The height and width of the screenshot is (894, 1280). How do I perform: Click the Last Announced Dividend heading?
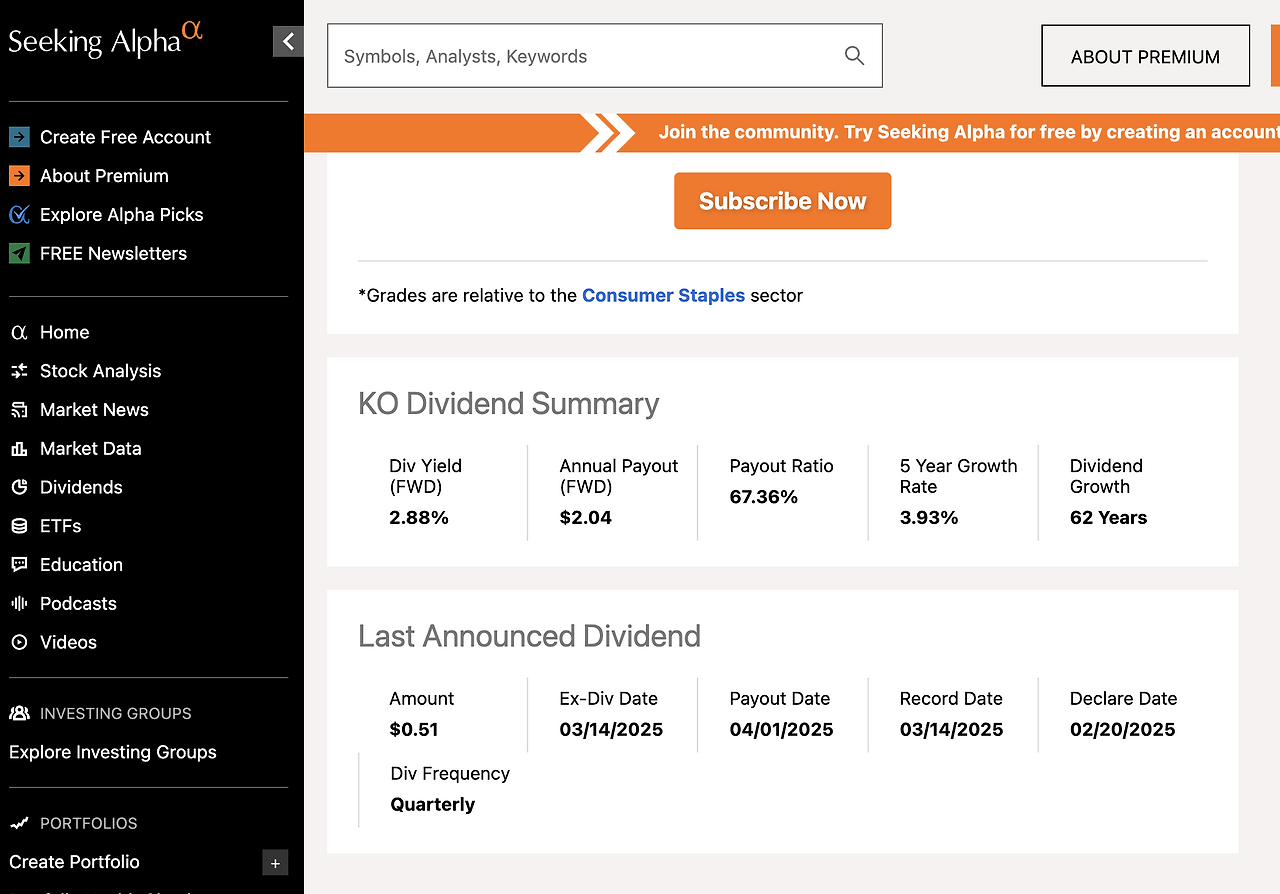coord(529,637)
